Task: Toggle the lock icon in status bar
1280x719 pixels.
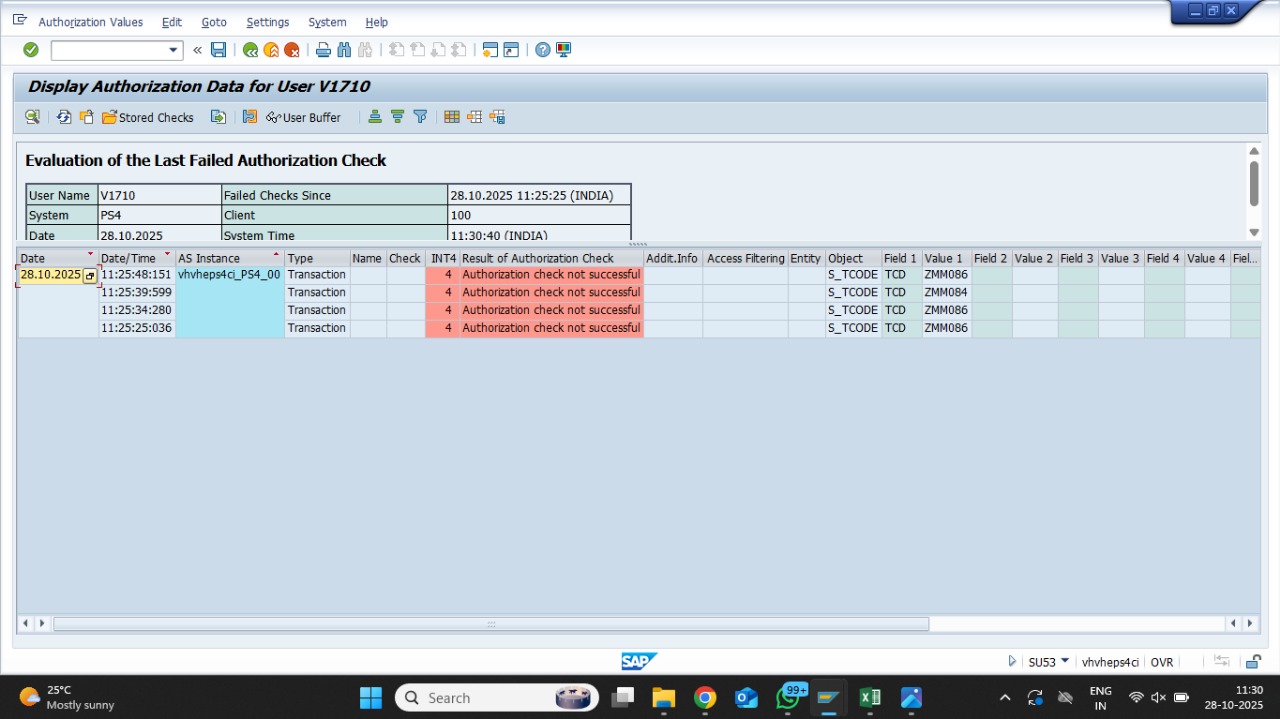Action: point(1252,662)
